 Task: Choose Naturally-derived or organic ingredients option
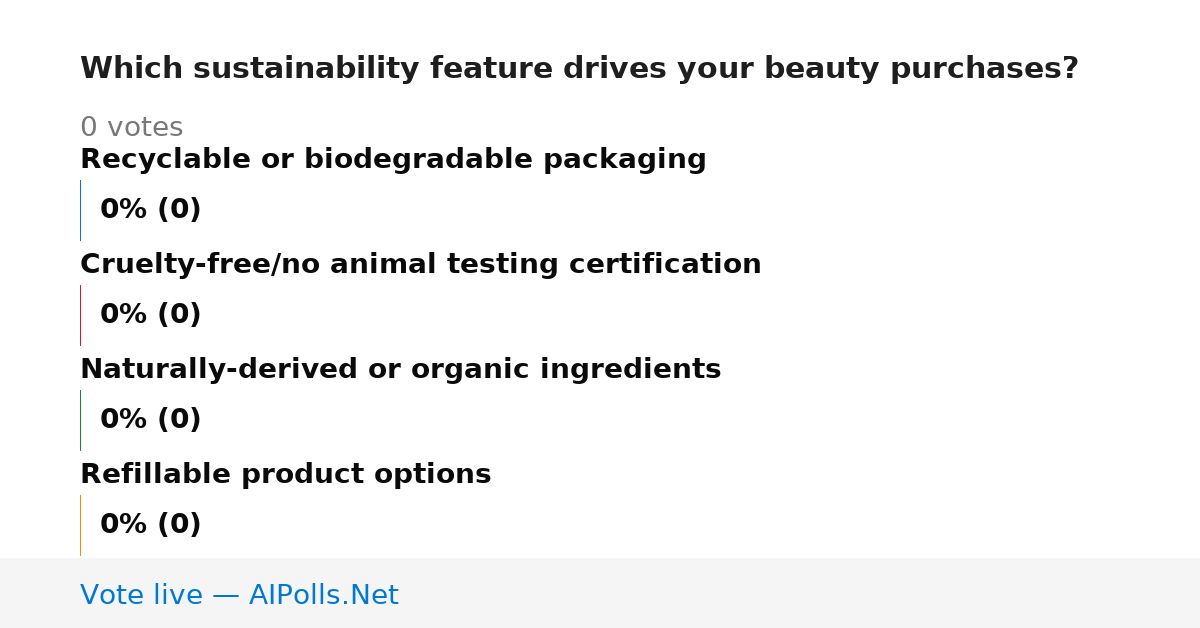pos(400,370)
